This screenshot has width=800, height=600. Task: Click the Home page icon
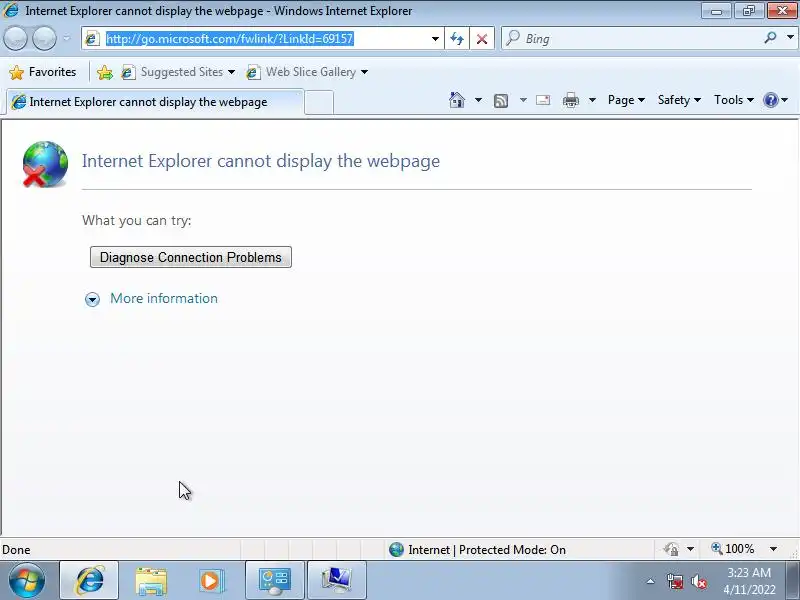[x=457, y=100]
